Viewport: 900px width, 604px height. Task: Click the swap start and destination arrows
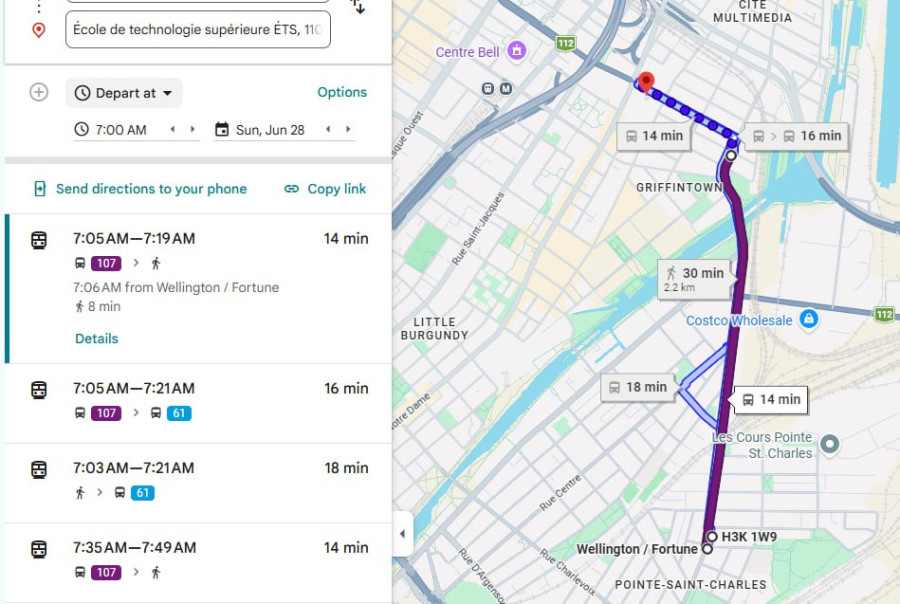tap(358, 7)
